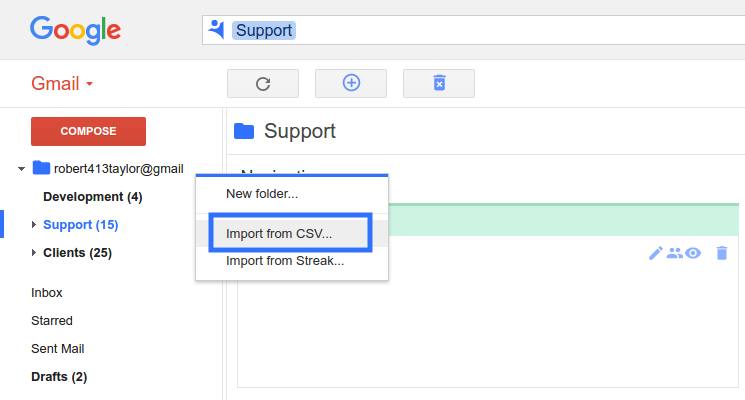Expand the Support folder arrow
Image resolution: width=745 pixels, height=400 pixels.
click(x=34, y=224)
